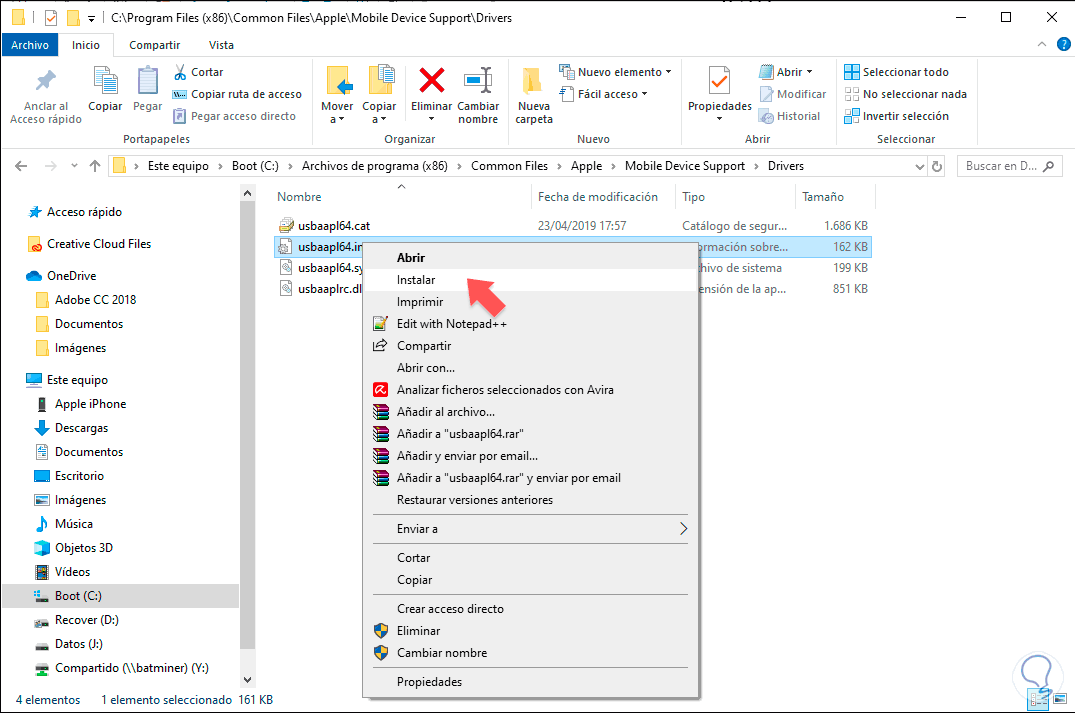
Task: Go up one folder level arrow
Action: pos(95,166)
